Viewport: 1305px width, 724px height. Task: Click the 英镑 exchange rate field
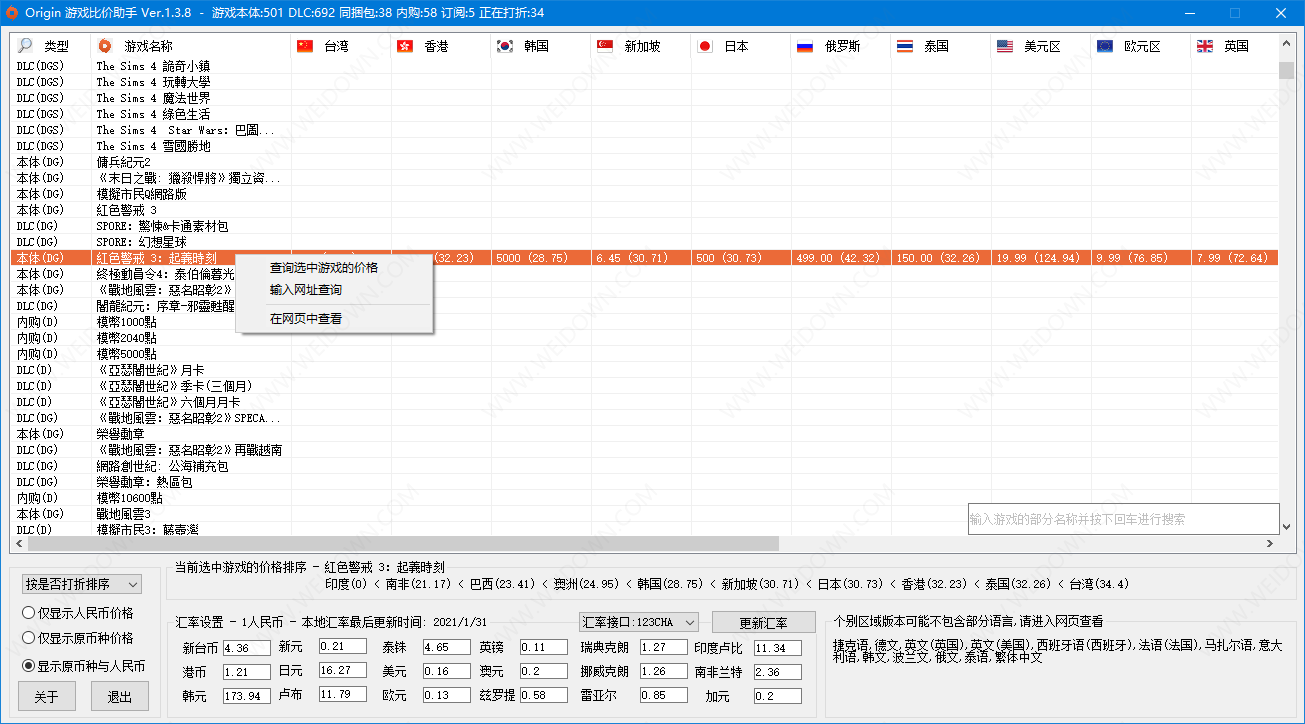pos(544,648)
